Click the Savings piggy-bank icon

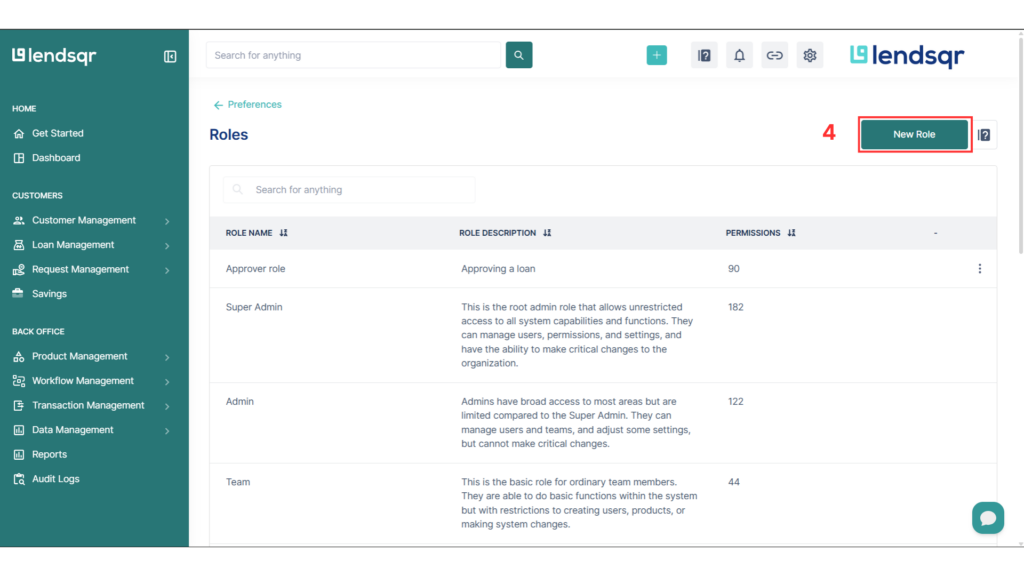(x=20, y=293)
